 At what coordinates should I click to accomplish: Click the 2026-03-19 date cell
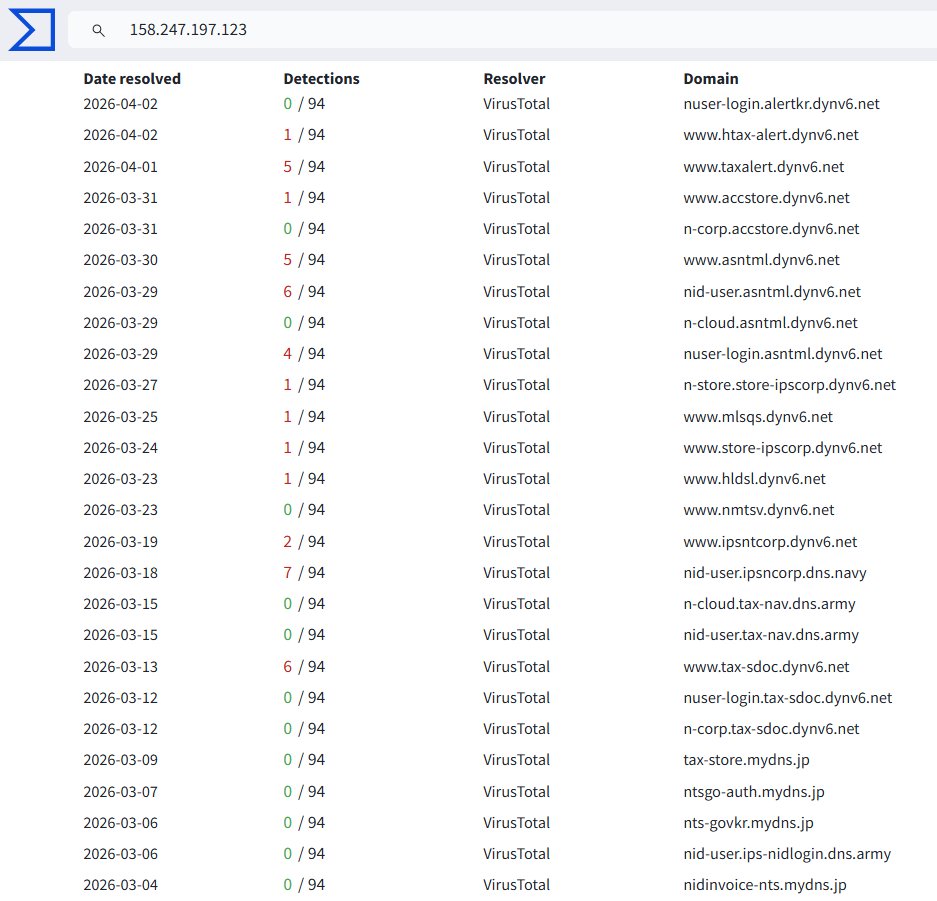pyautogui.click(x=121, y=541)
